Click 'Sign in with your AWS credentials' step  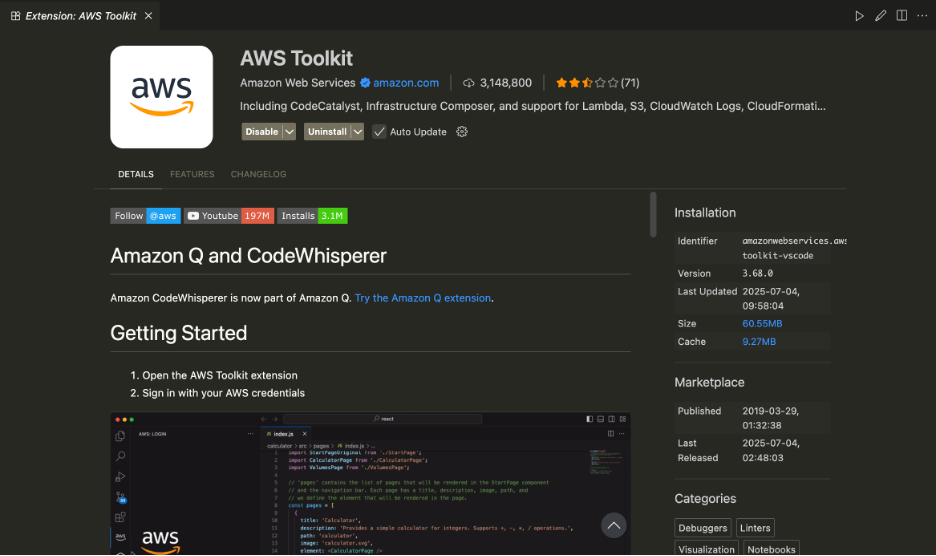click(x=223, y=393)
